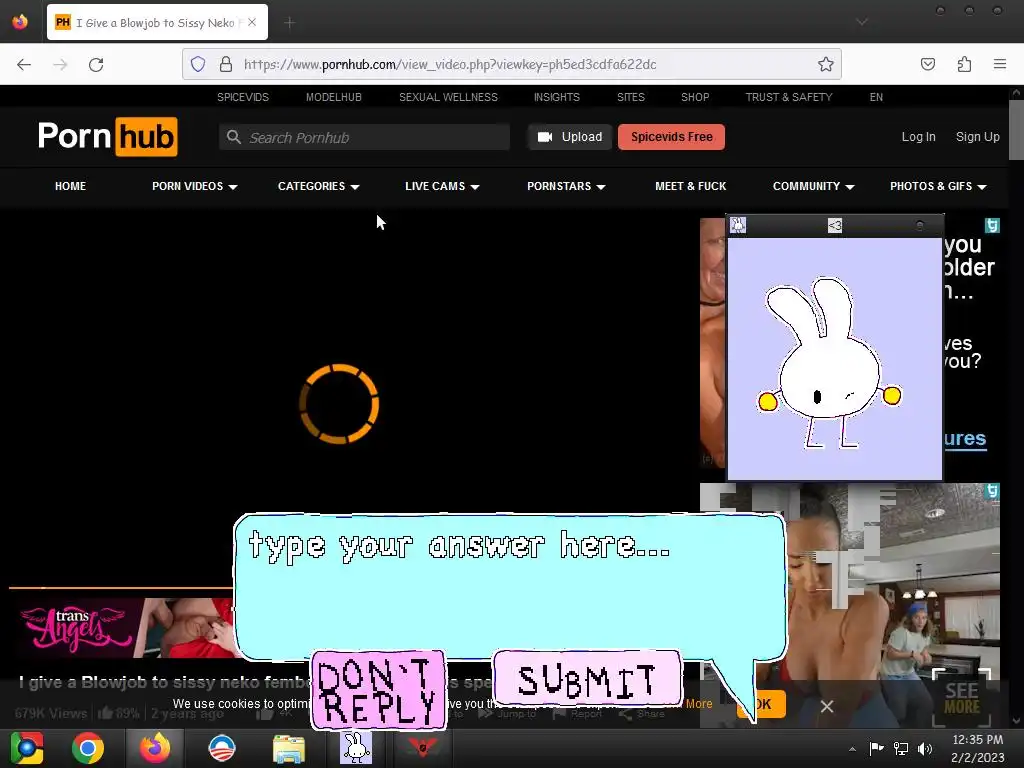Screen dimensions: 1024x768
Task: Open INSIGHTS in the top bar
Action: click(x=556, y=97)
